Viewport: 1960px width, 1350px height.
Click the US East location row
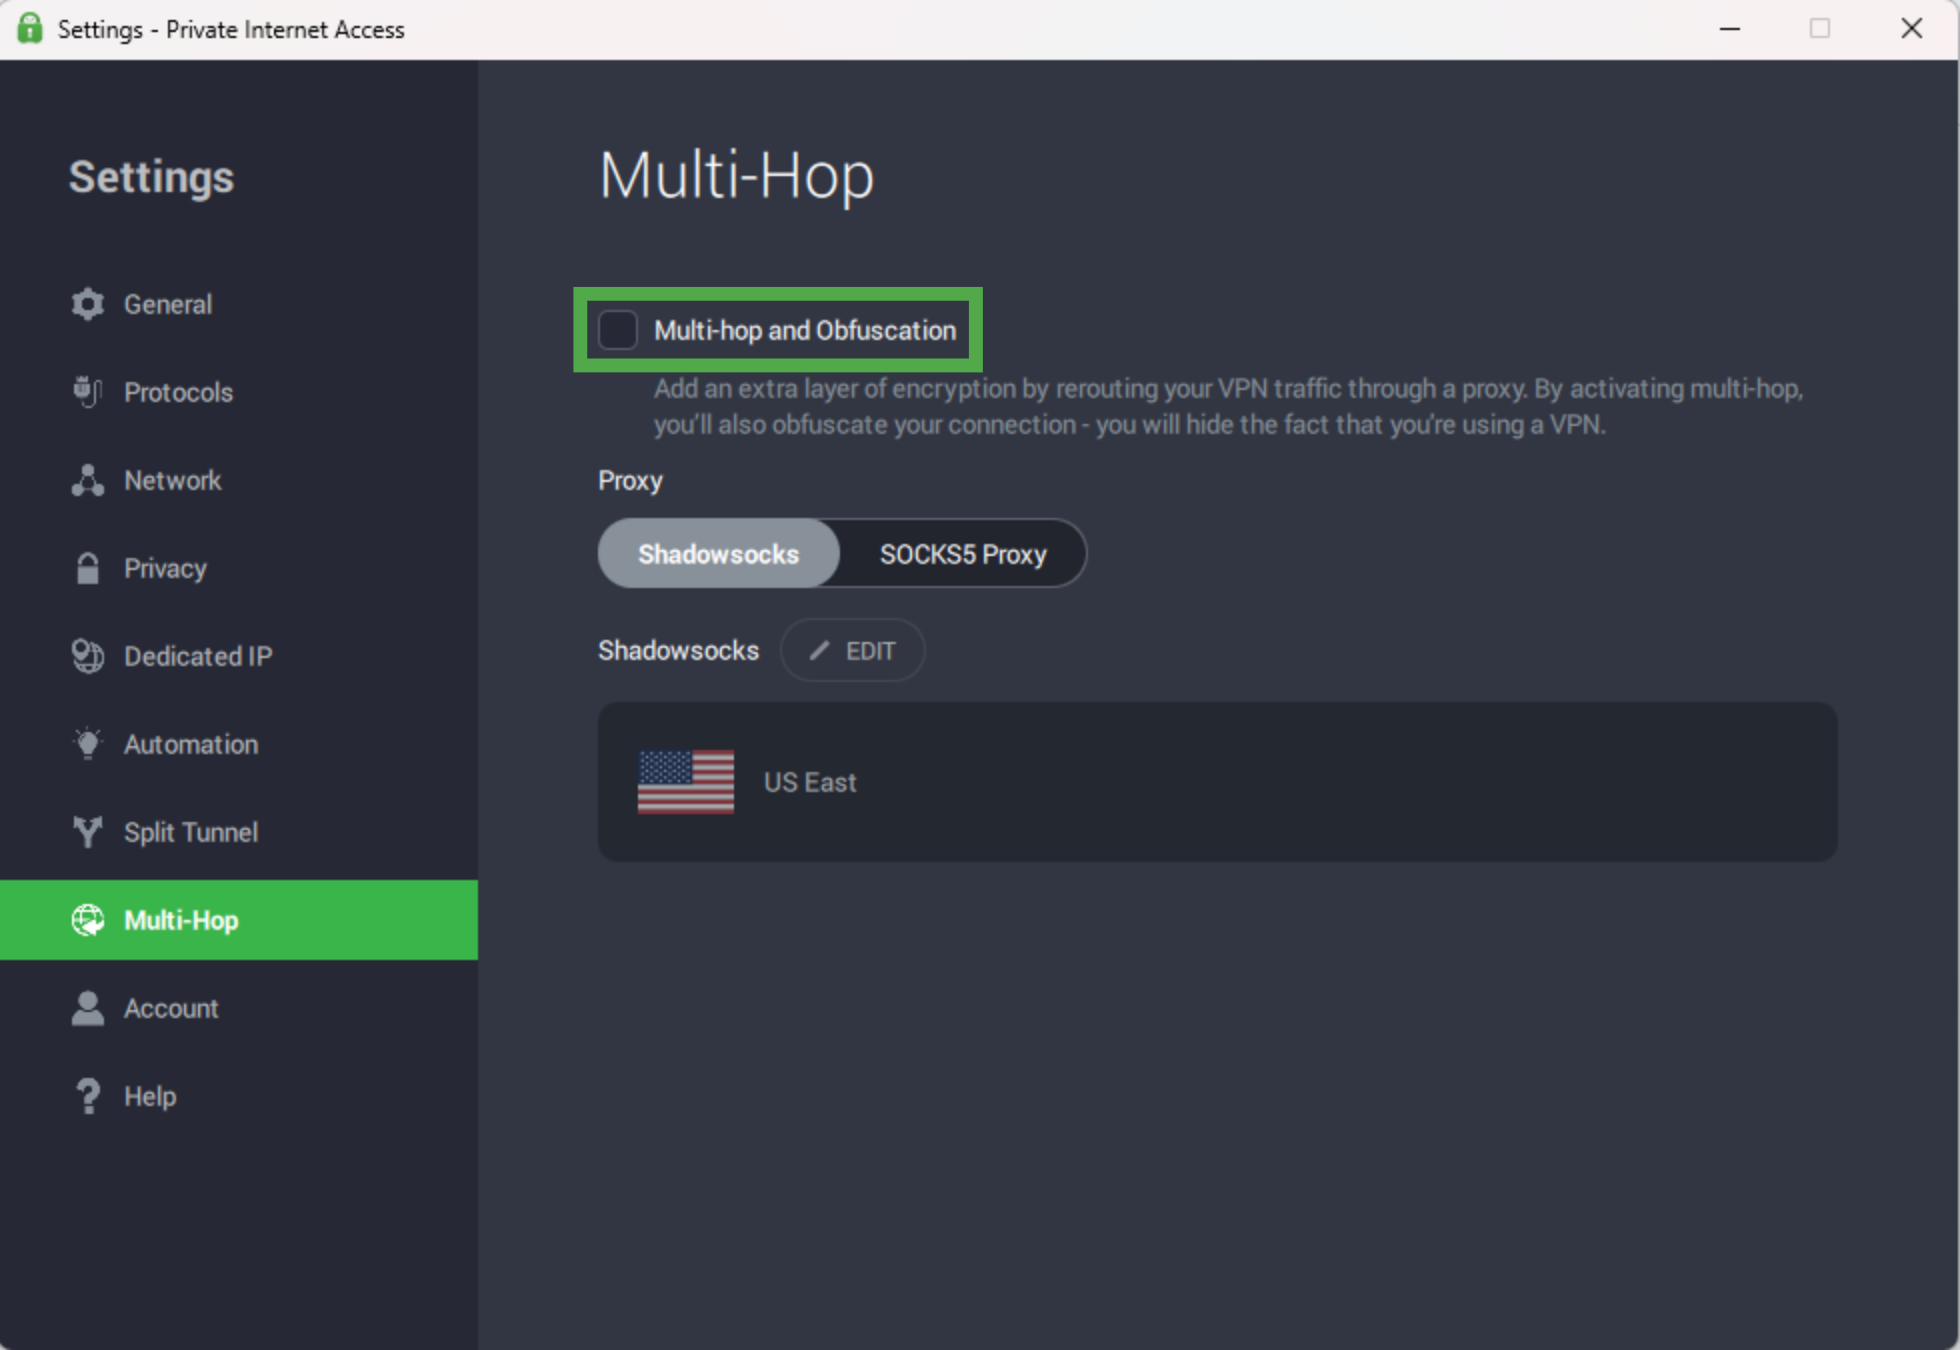click(x=1217, y=782)
